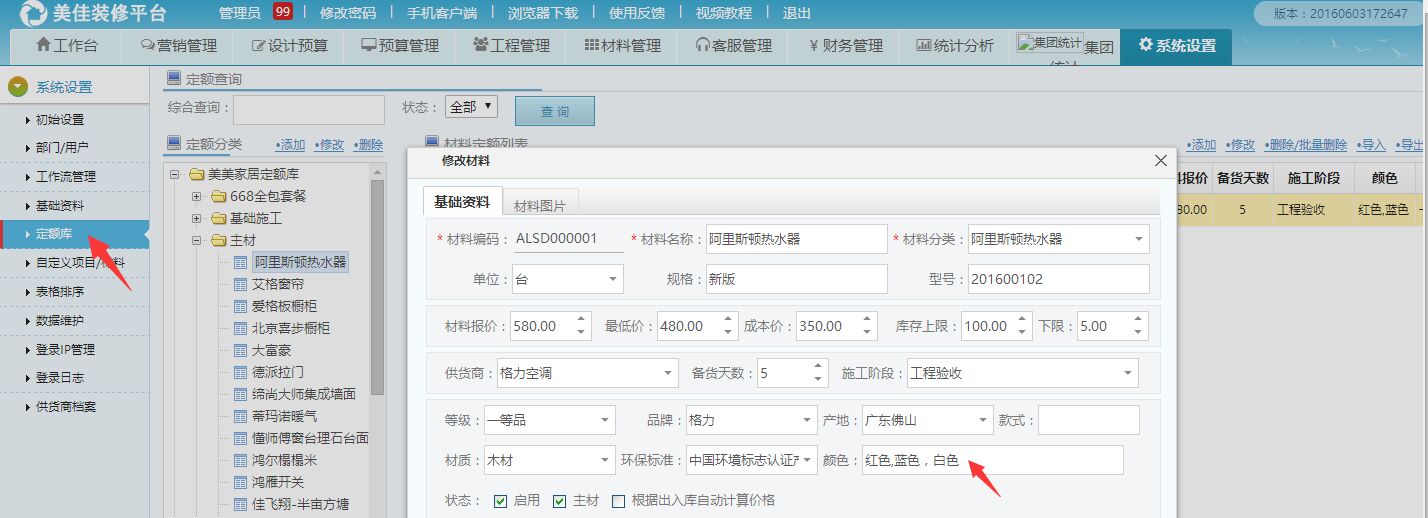
Task: Switch to the 材料图片 tab
Action: tap(539, 205)
